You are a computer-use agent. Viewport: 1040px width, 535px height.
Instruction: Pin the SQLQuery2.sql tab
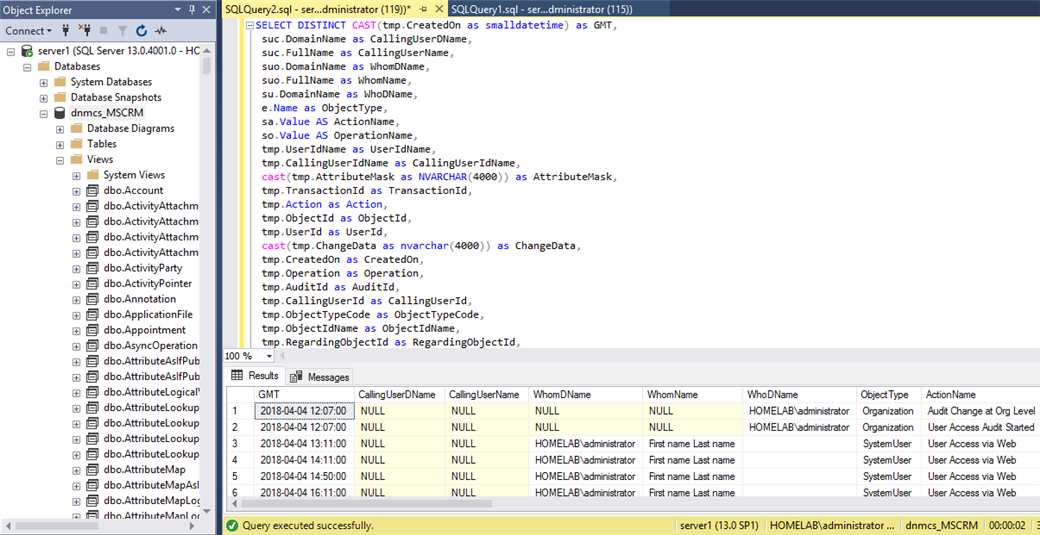[423, 9]
